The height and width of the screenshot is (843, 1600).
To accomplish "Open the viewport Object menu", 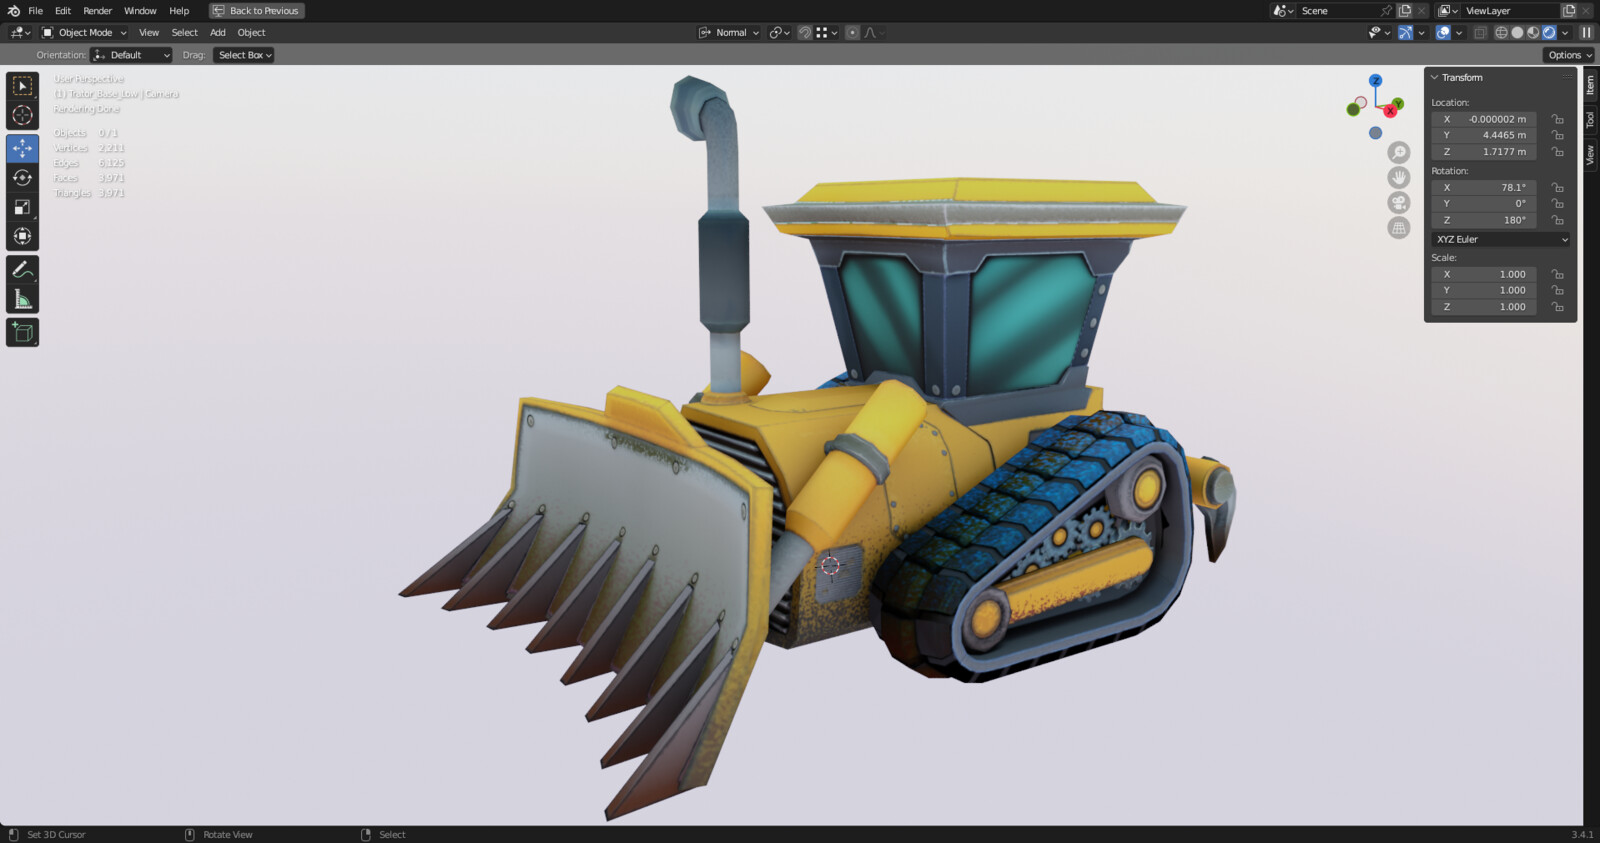I will [x=251, y=33].
